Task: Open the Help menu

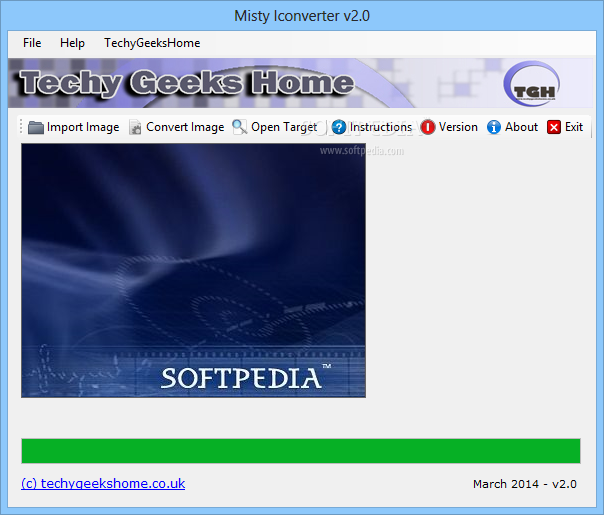Action: click(x=72, y=43)
